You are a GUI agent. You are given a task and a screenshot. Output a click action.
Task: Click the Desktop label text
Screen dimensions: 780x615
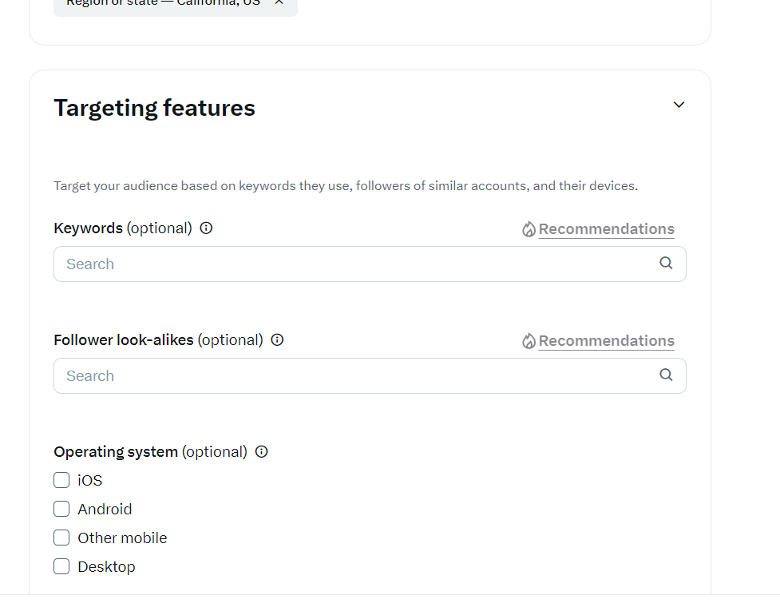[x=106, y=567]
